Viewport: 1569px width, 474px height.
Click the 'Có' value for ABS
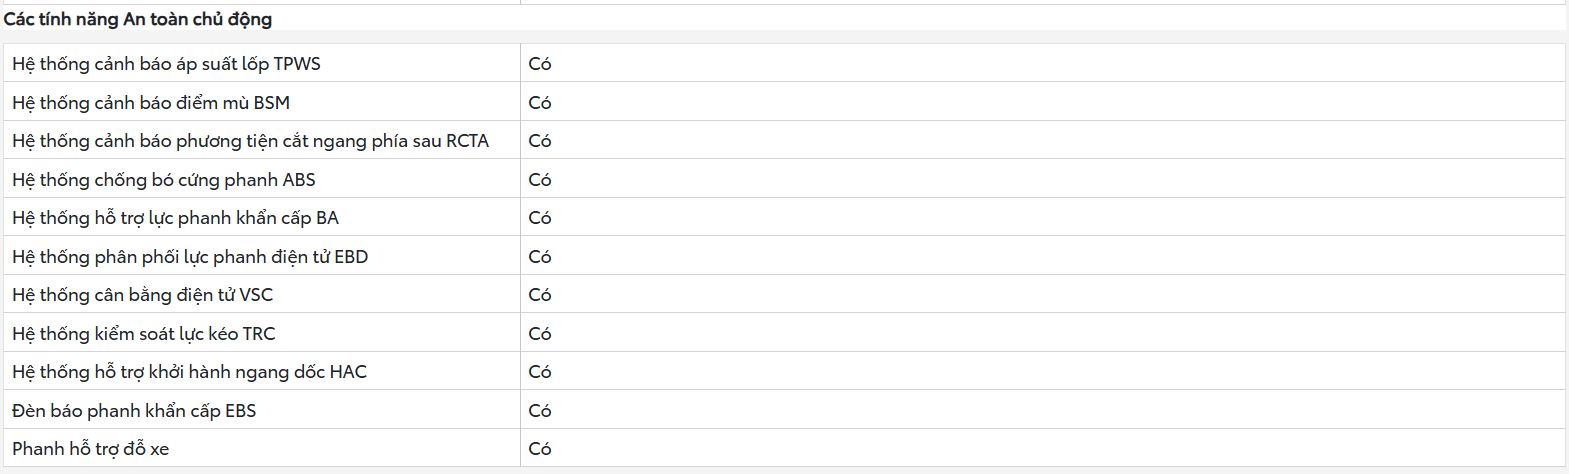540,180
